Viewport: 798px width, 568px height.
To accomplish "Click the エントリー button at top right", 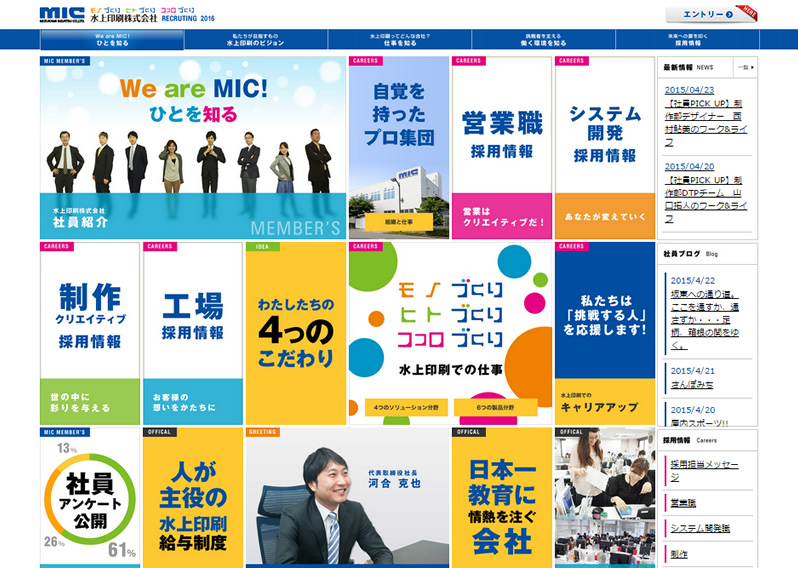I will (x=710, y=14).
